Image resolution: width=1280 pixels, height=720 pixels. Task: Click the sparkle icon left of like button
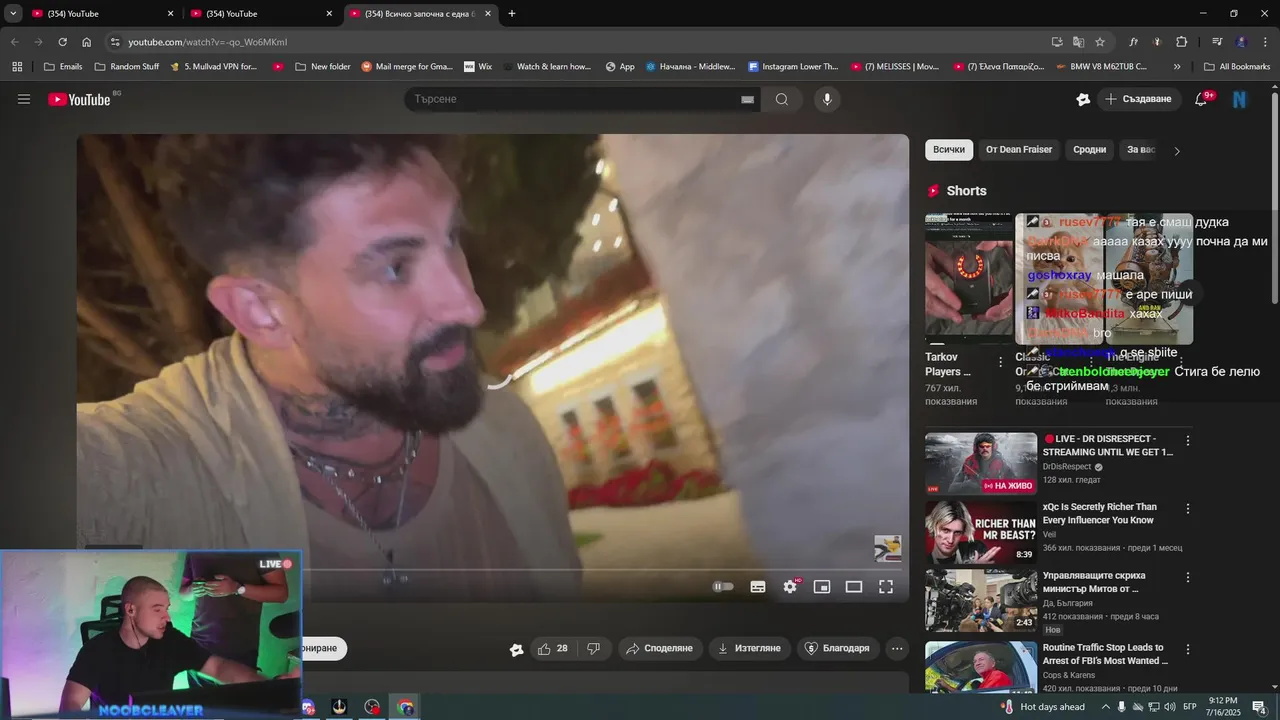click(x=516, y=649)
